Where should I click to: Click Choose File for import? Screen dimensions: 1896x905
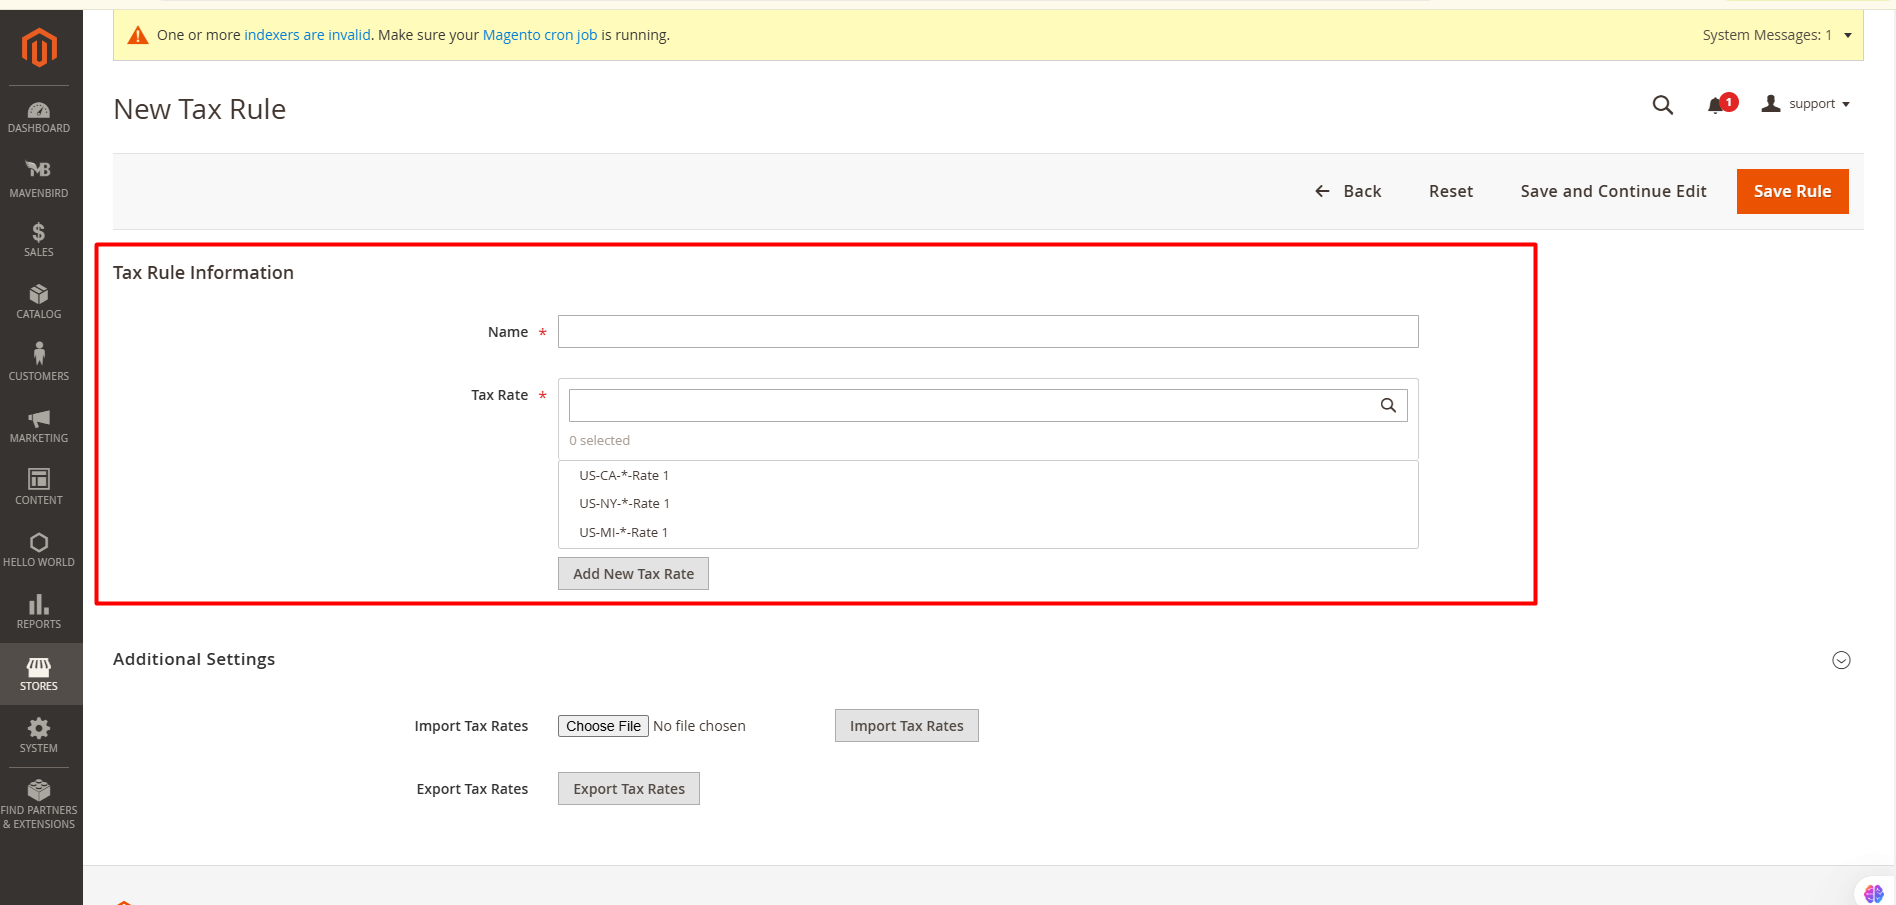coord(603,726)
